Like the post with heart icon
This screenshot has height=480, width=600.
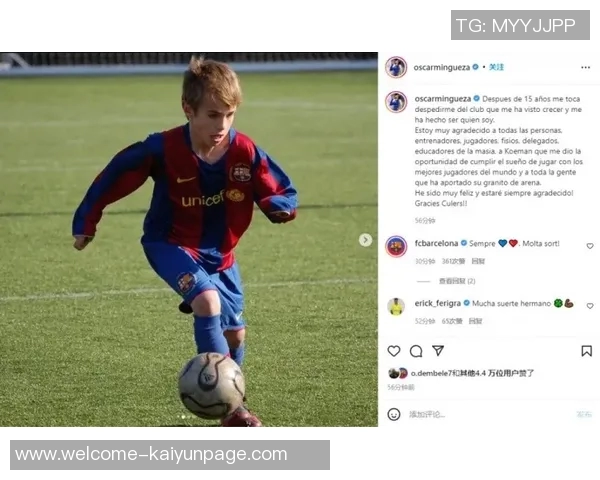[x=394, y=351]
